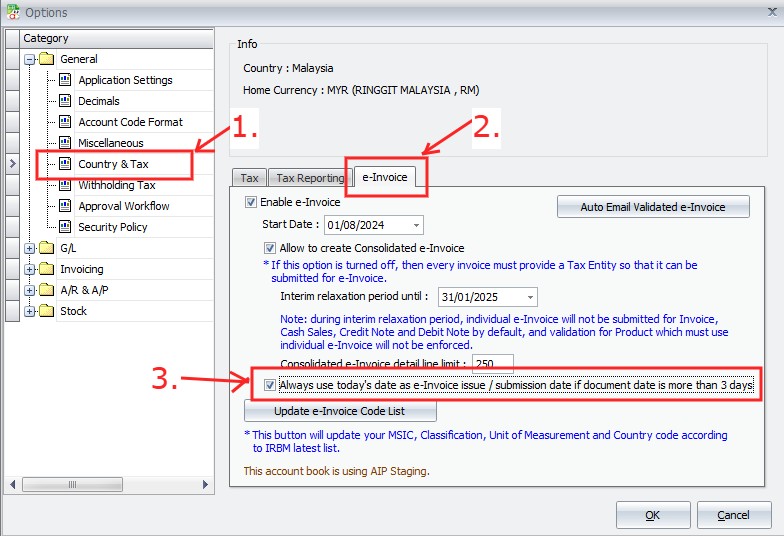Expand the Invoicing category folder
Screen dimensions: 784x536
click(x=30, y=269)
